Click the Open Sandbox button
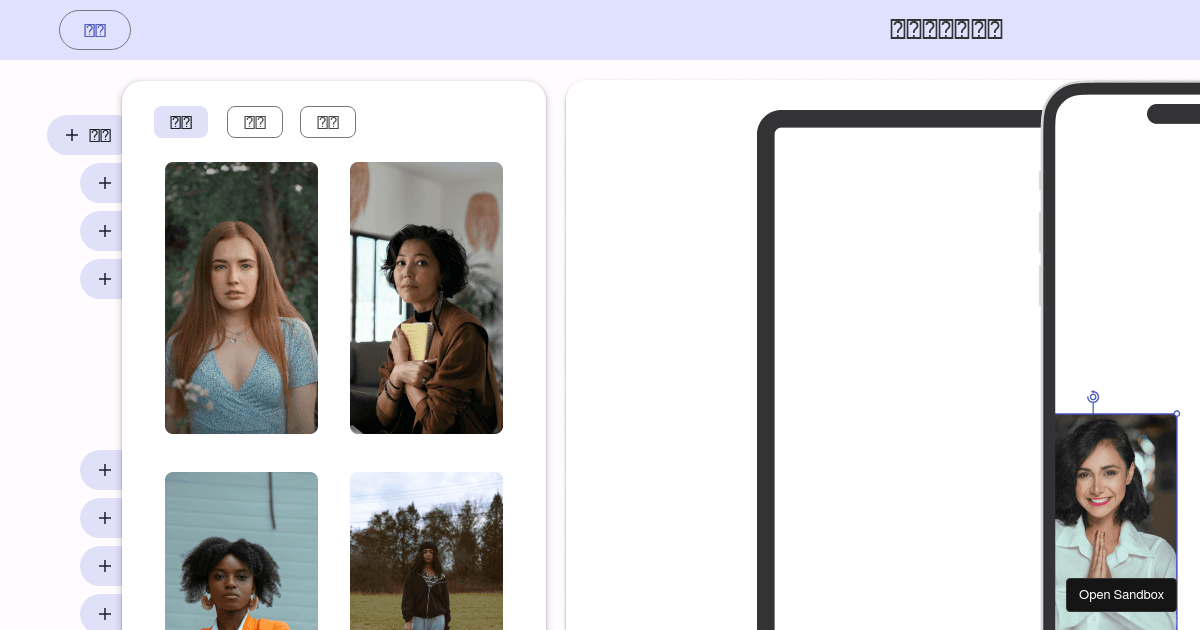The height and width of the screenshot is (630, 1200). (1121, 595)
